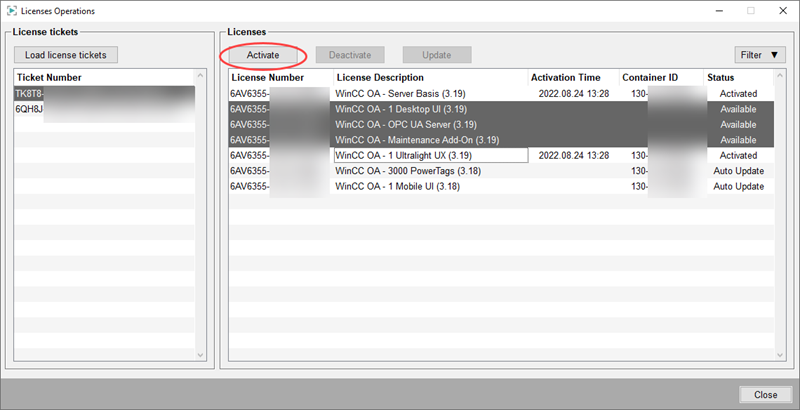Viewport: 800px width, 410px height.
Task: Click Auto Update status of PowerTags row
Action: pos(738,171)
